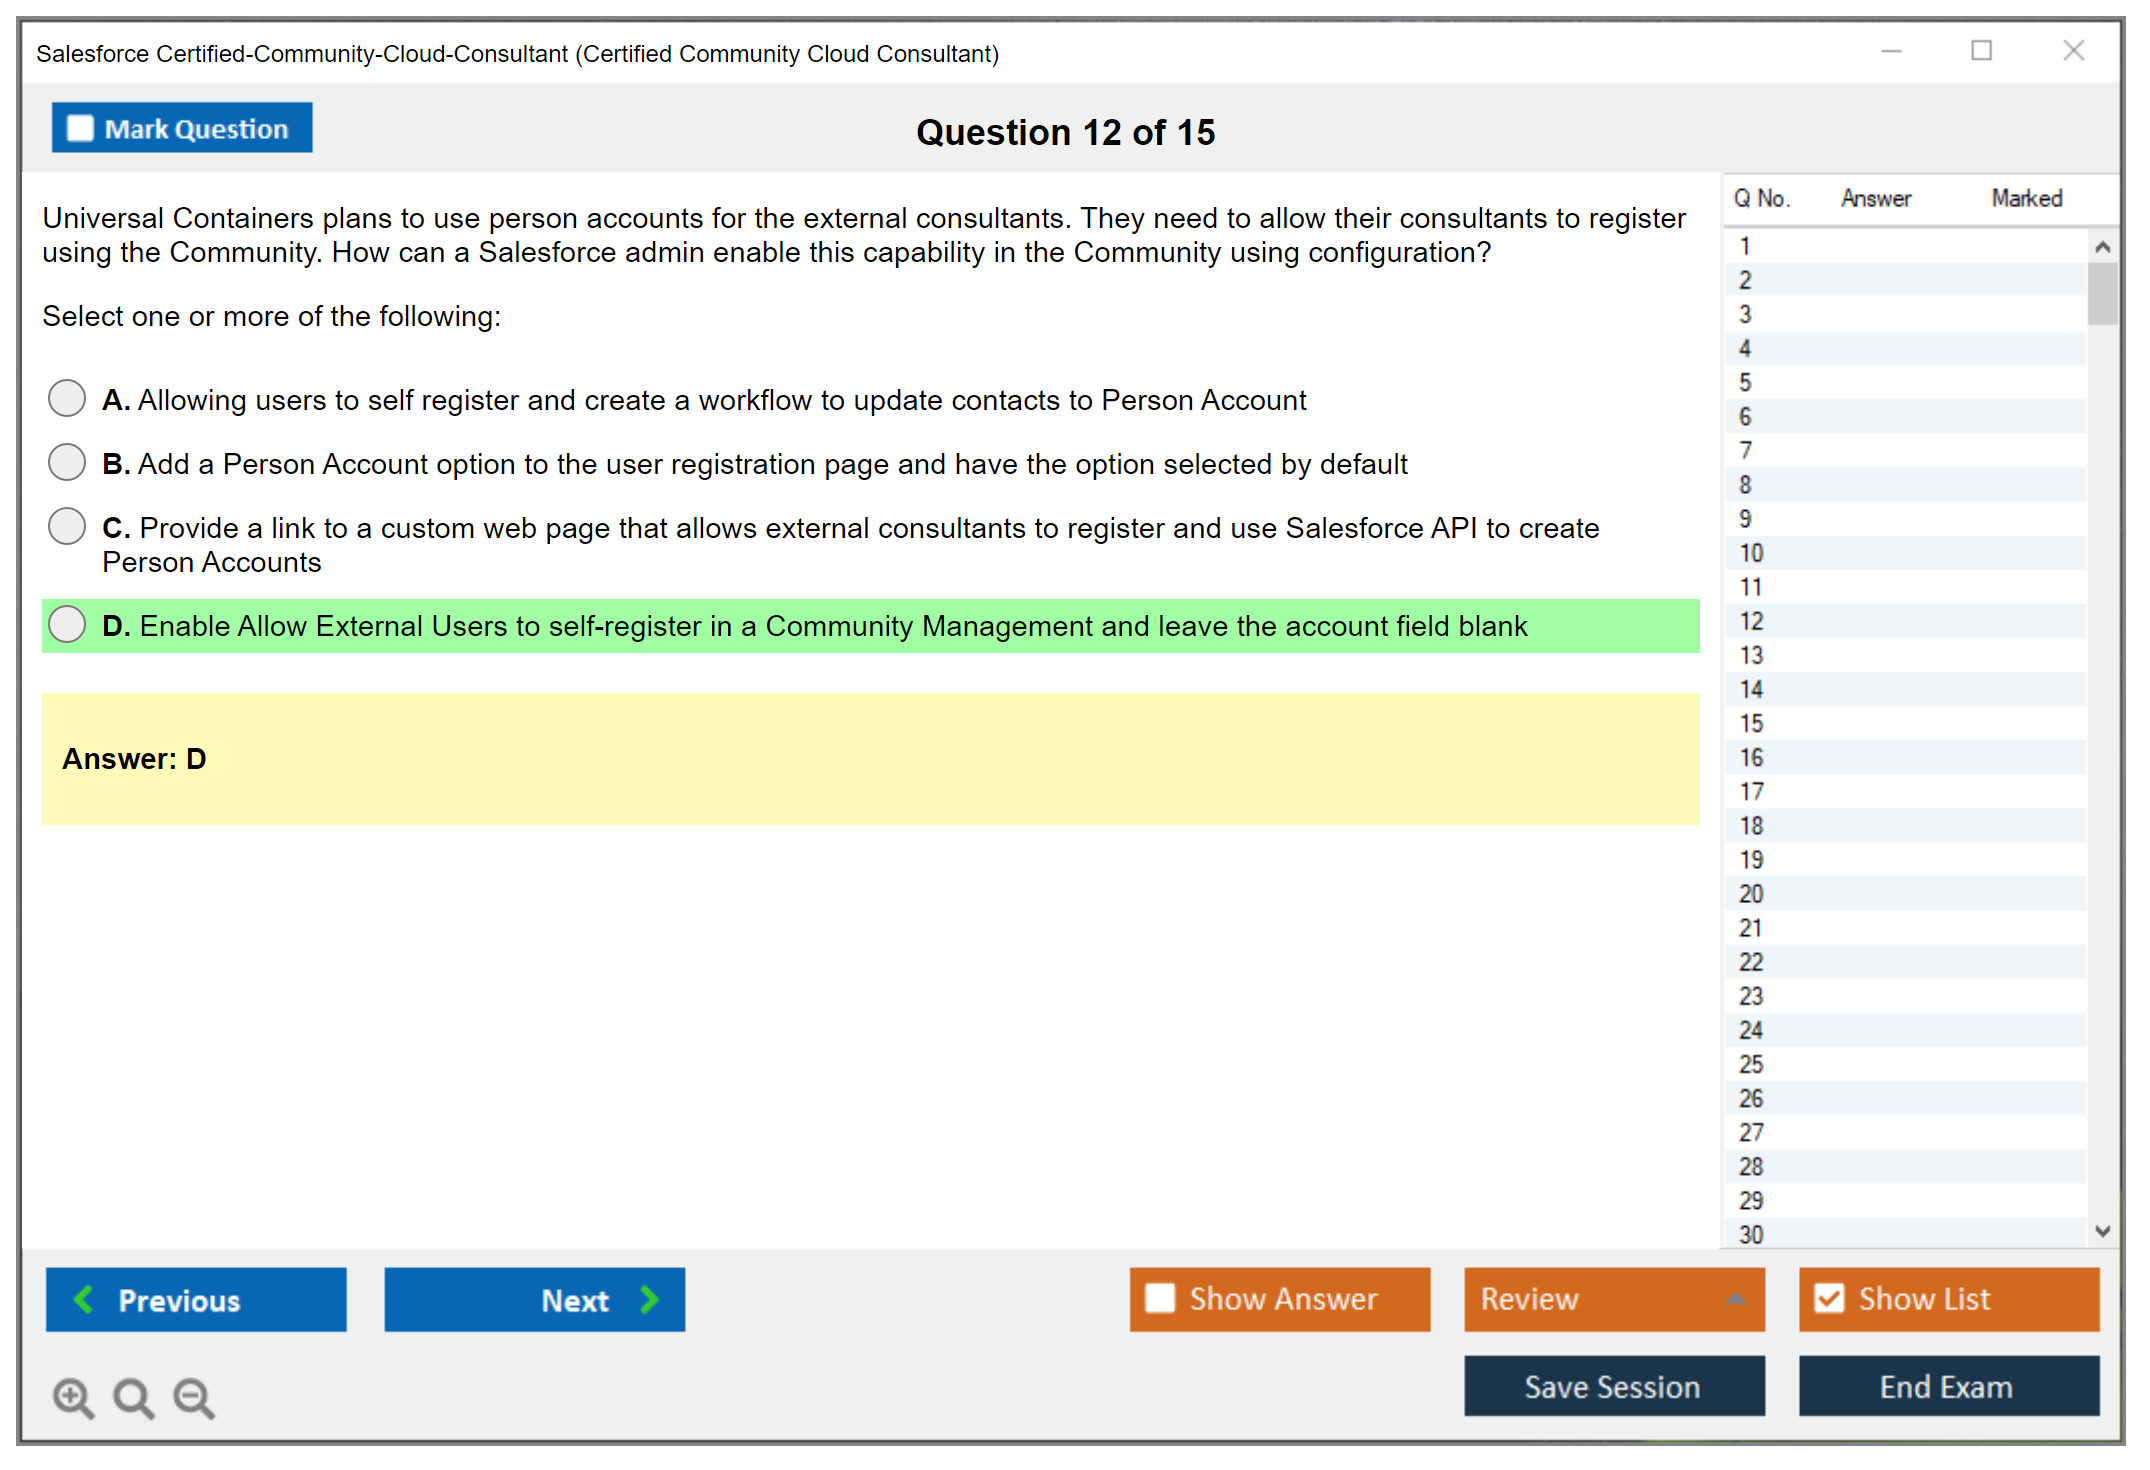Jump to question 15 in list
This screenshot has height=1470, width=2150.
coord(1752,723)
